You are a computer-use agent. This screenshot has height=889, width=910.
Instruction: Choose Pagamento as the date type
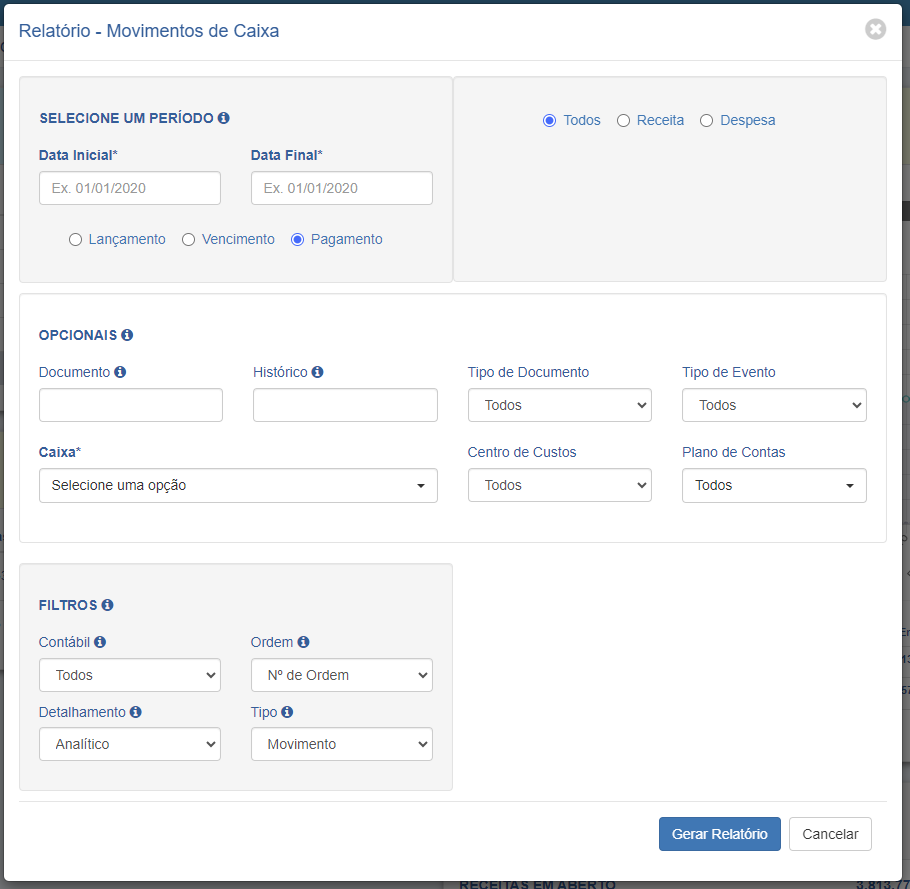(x=297, y=240)
